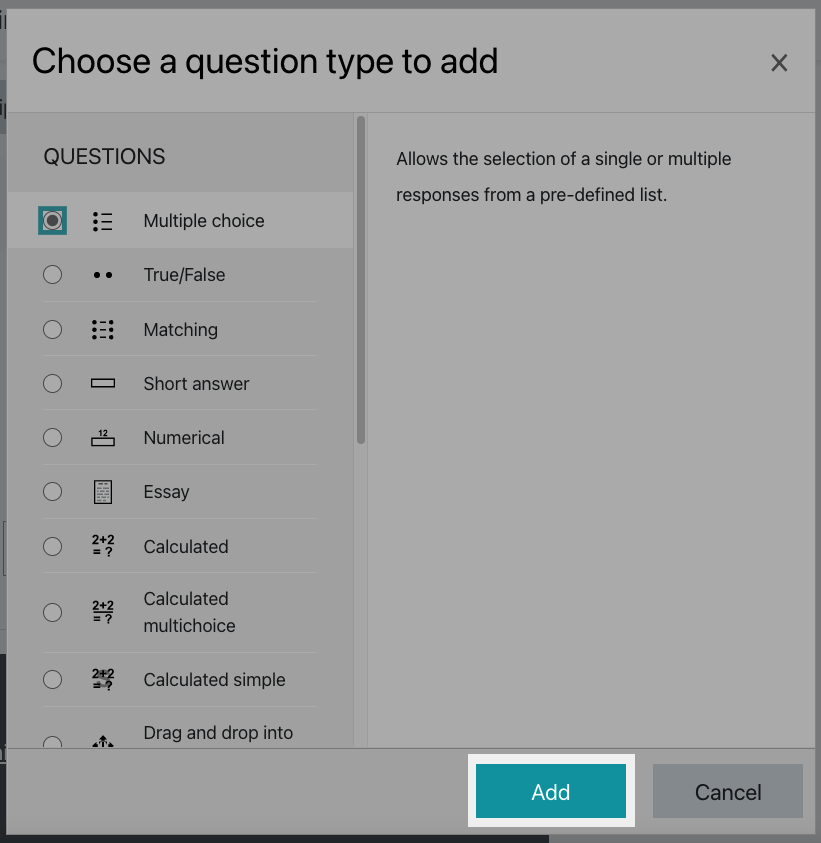Close the question type dialog with X

point(779,63)
